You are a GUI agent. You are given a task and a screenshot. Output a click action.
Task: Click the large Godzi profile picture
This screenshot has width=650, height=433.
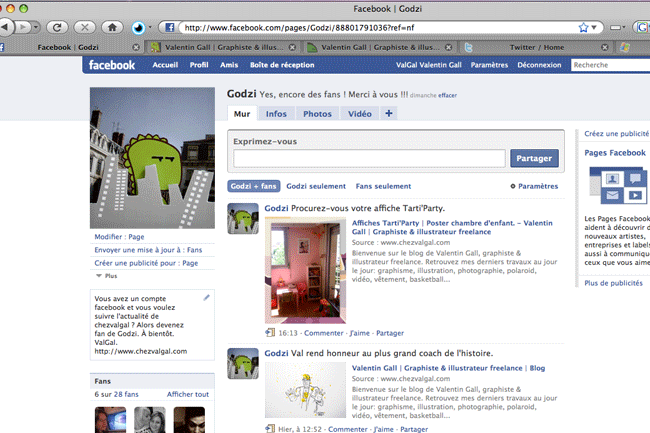coord(152,158)
